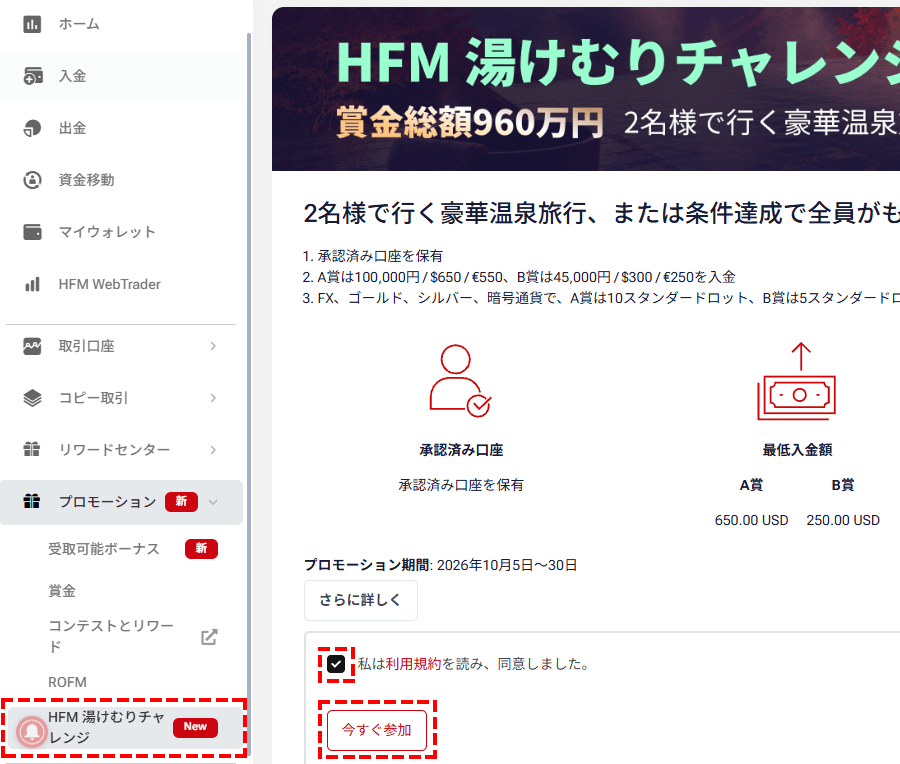Screen dimensions: 900x764
Task: Click the 250.00 USD amount
Action: (x=843, y=520)
